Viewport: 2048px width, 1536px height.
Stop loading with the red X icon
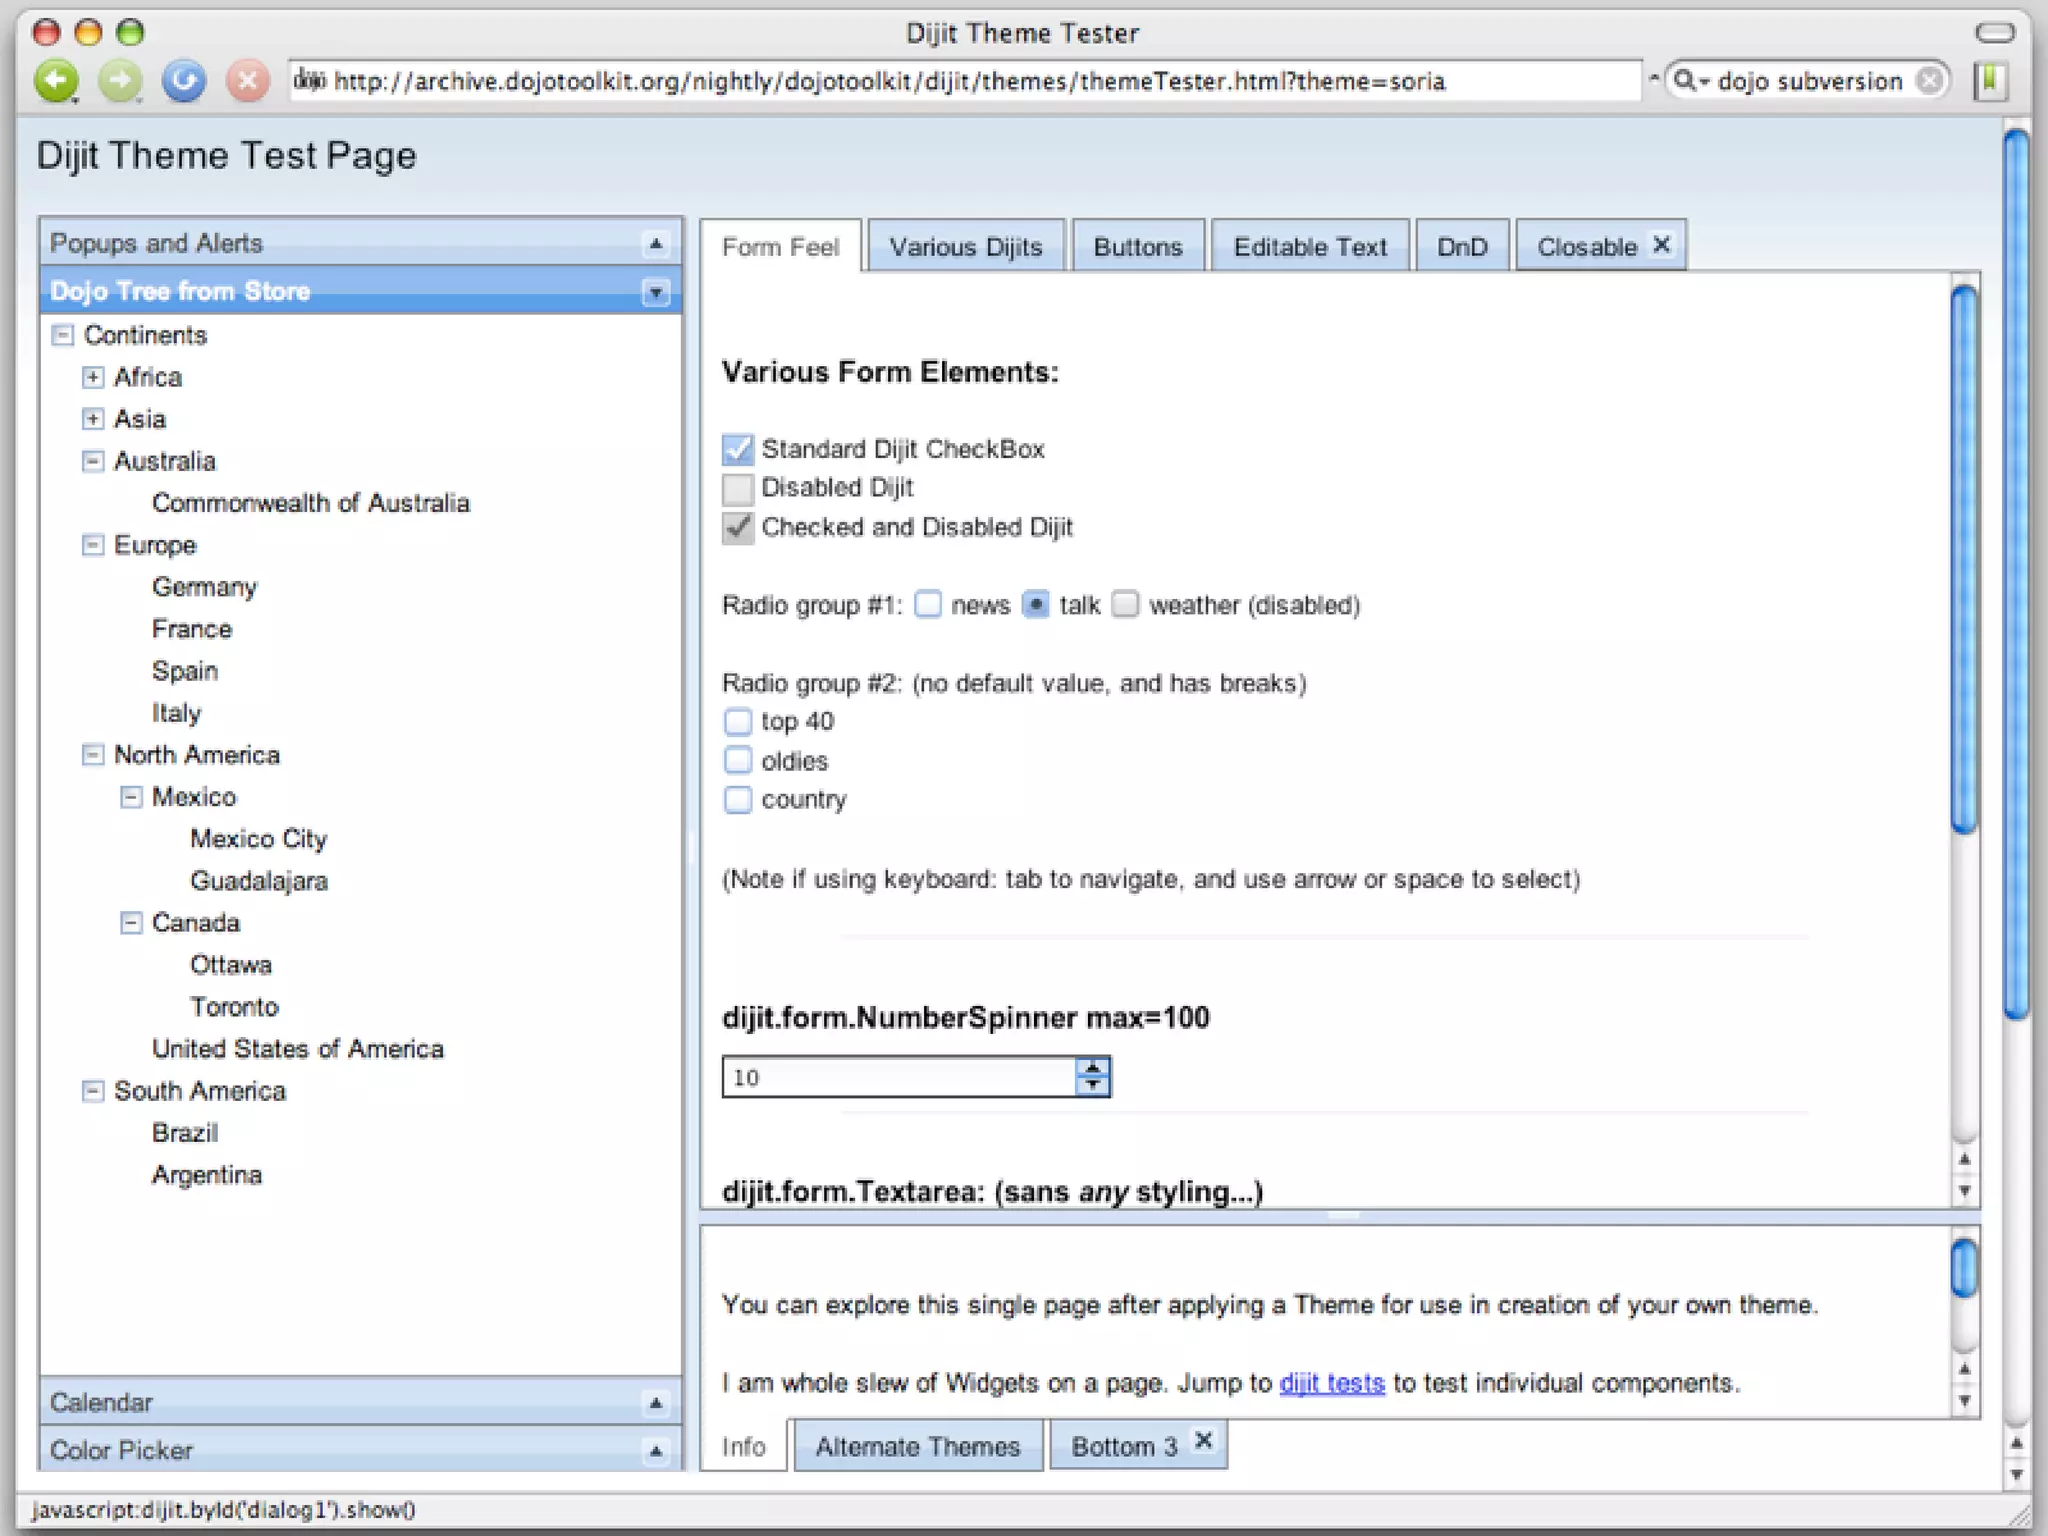point(247,82)
